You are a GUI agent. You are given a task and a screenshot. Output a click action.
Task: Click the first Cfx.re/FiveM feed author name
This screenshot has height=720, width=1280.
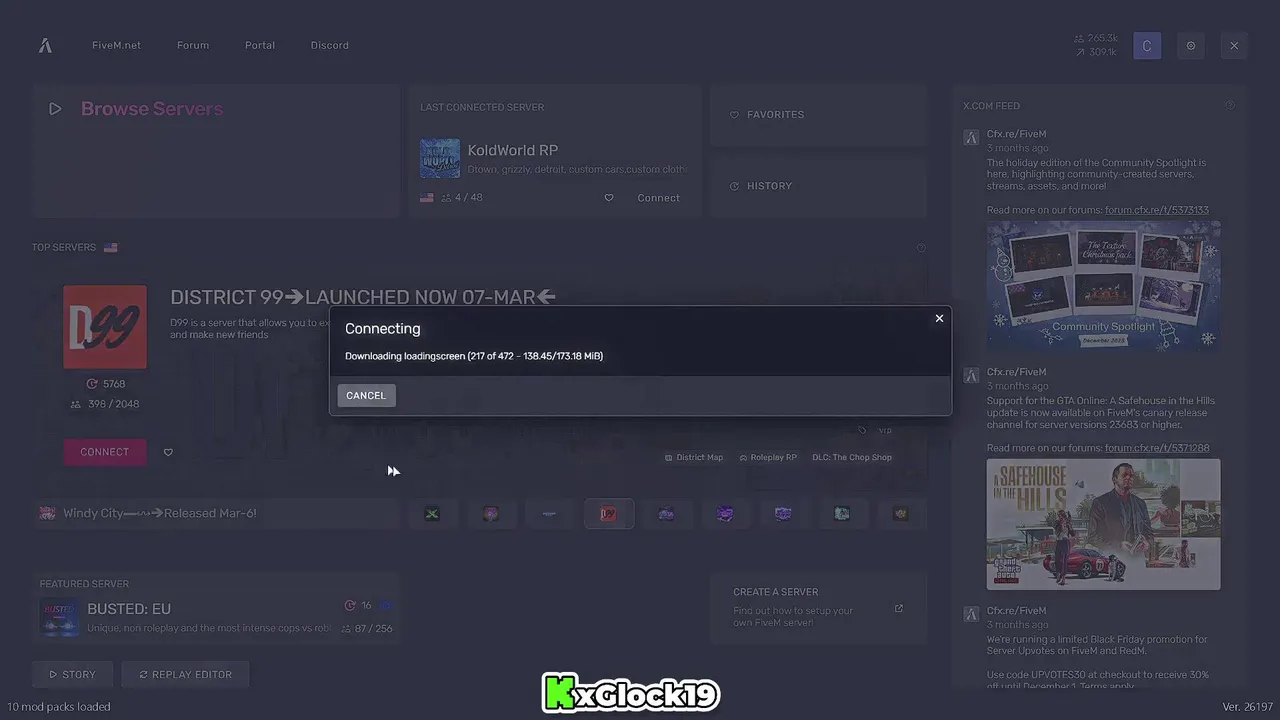1016,134
